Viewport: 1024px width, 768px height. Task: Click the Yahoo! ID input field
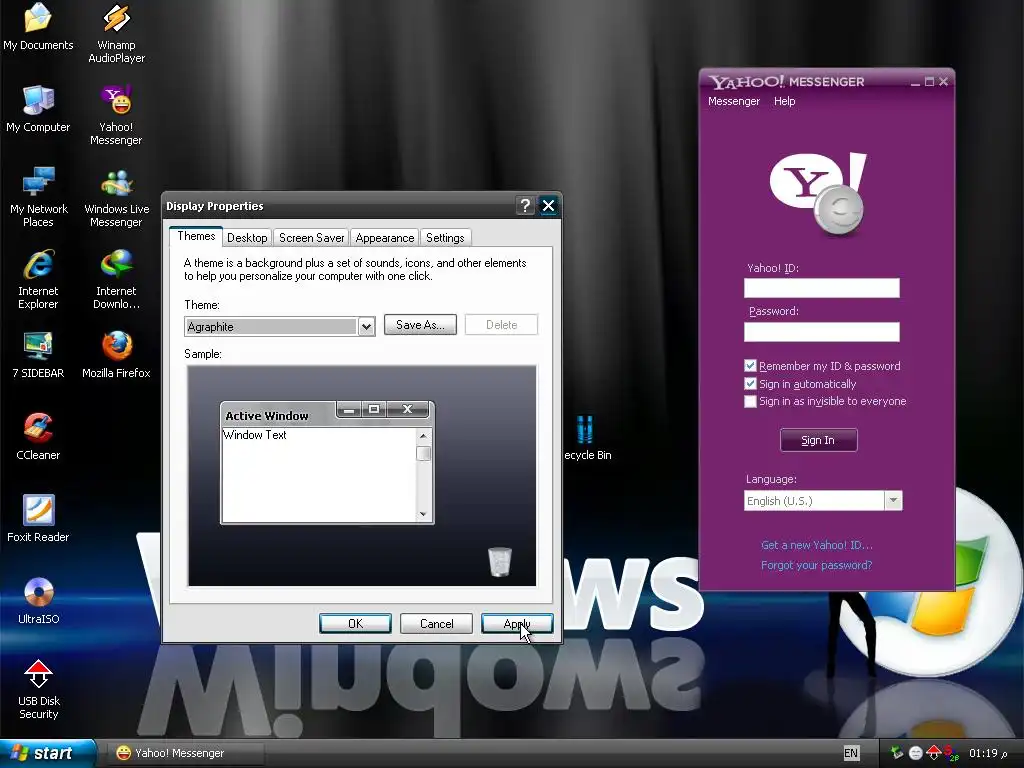point(822,288)
